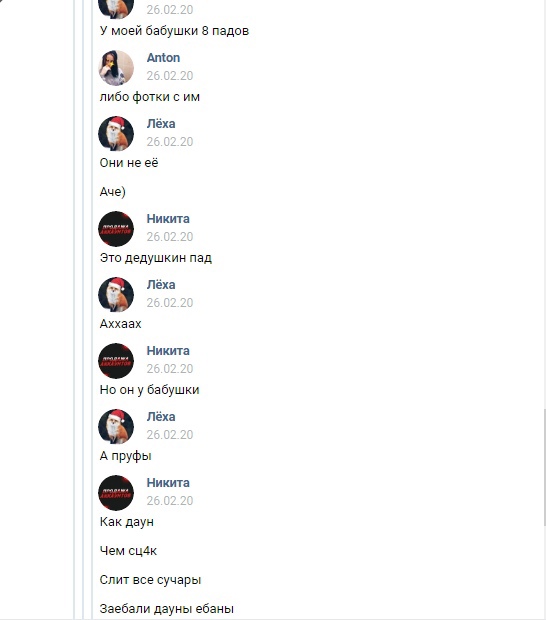The image size is (546, 620).
Task: Click Никита's name above "Но он у бабушки"
Action: (168, 351)
